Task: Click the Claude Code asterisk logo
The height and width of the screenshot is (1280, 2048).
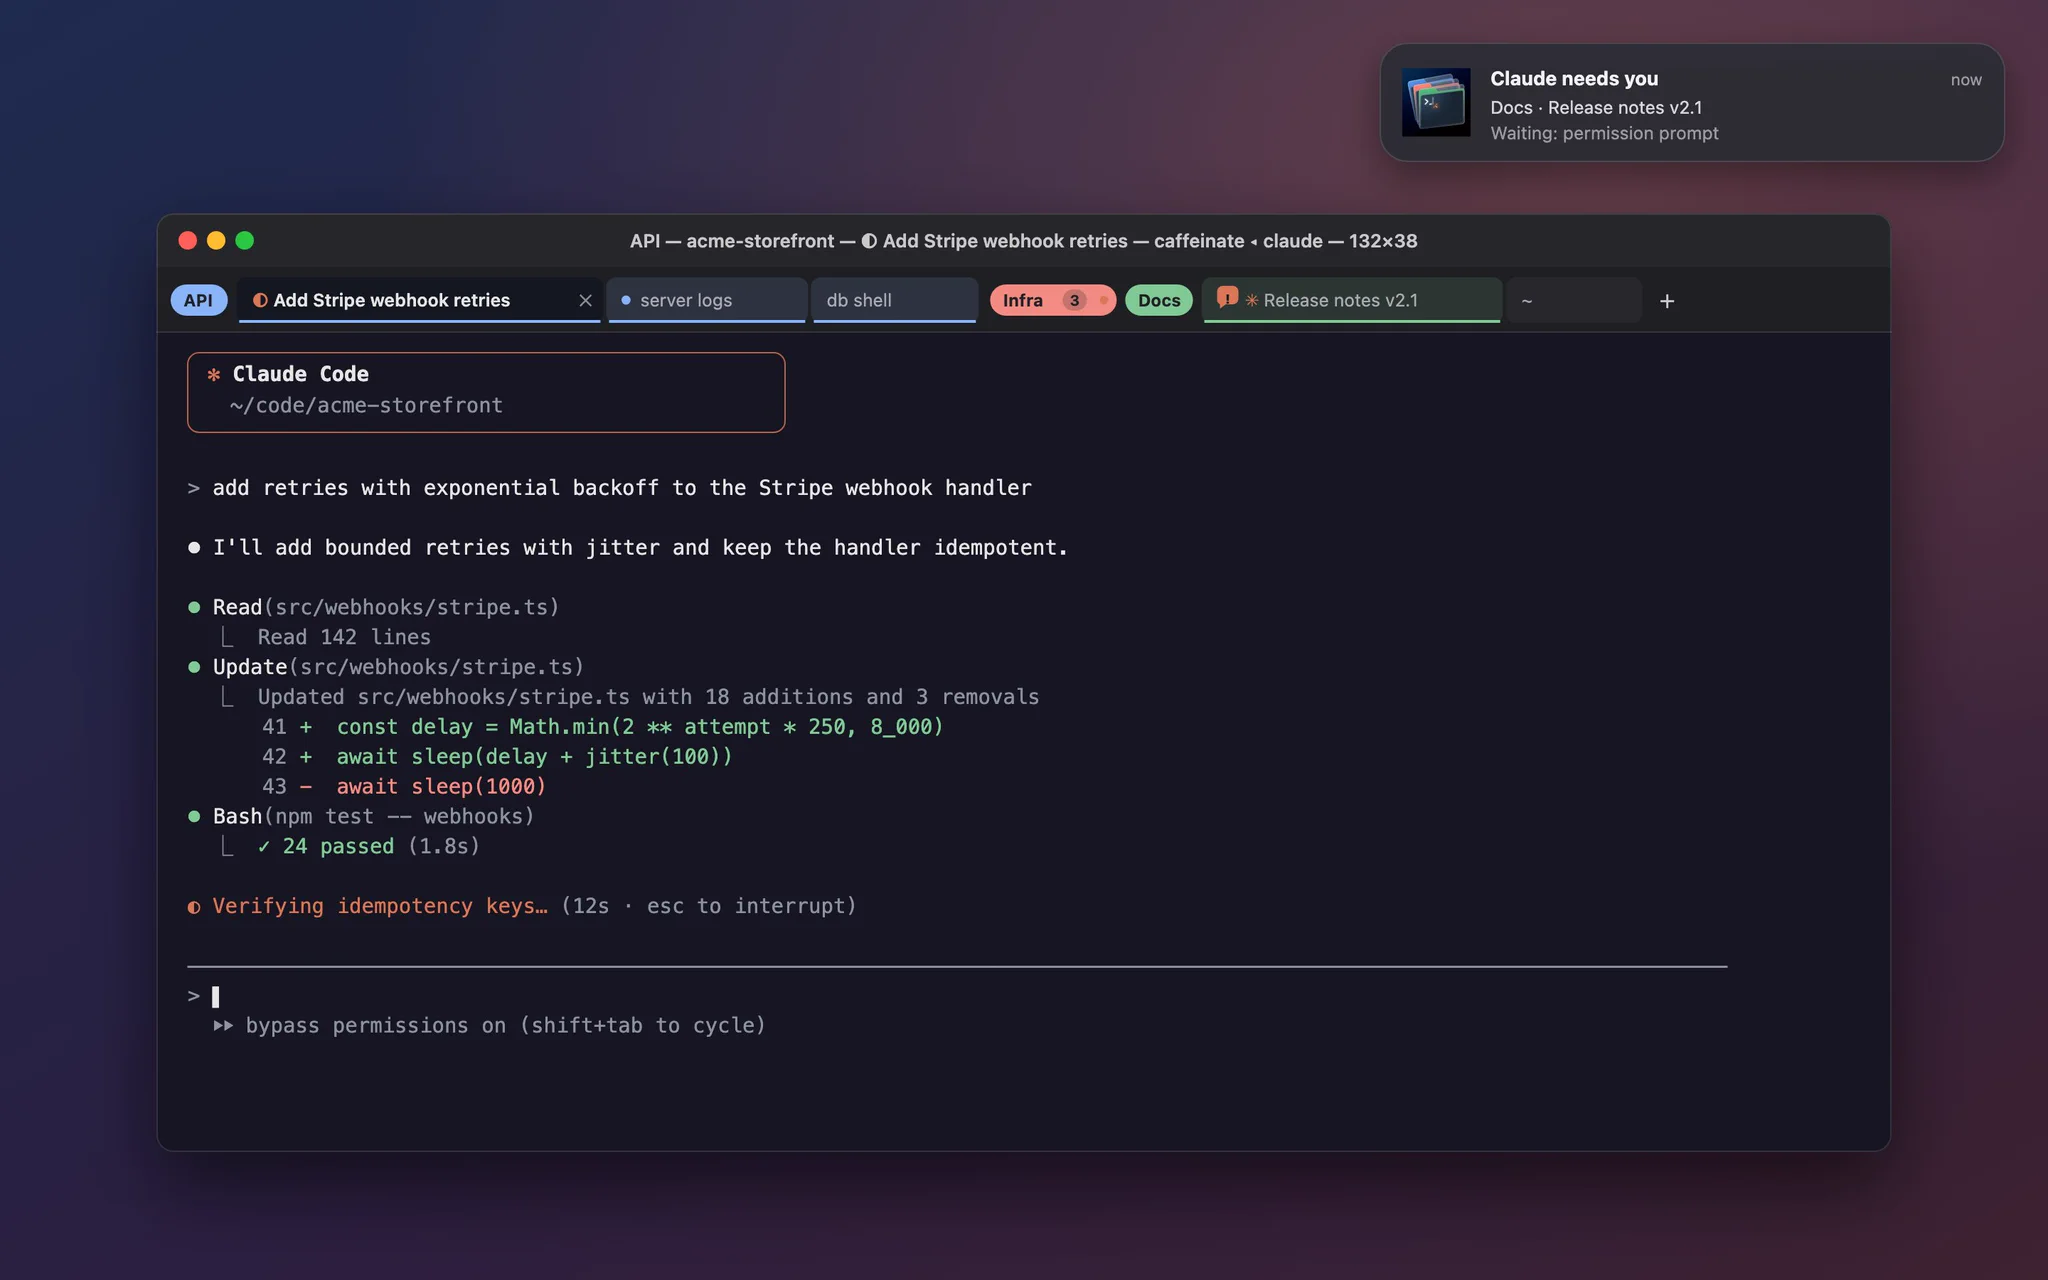Action: click(x=213, y=374)
